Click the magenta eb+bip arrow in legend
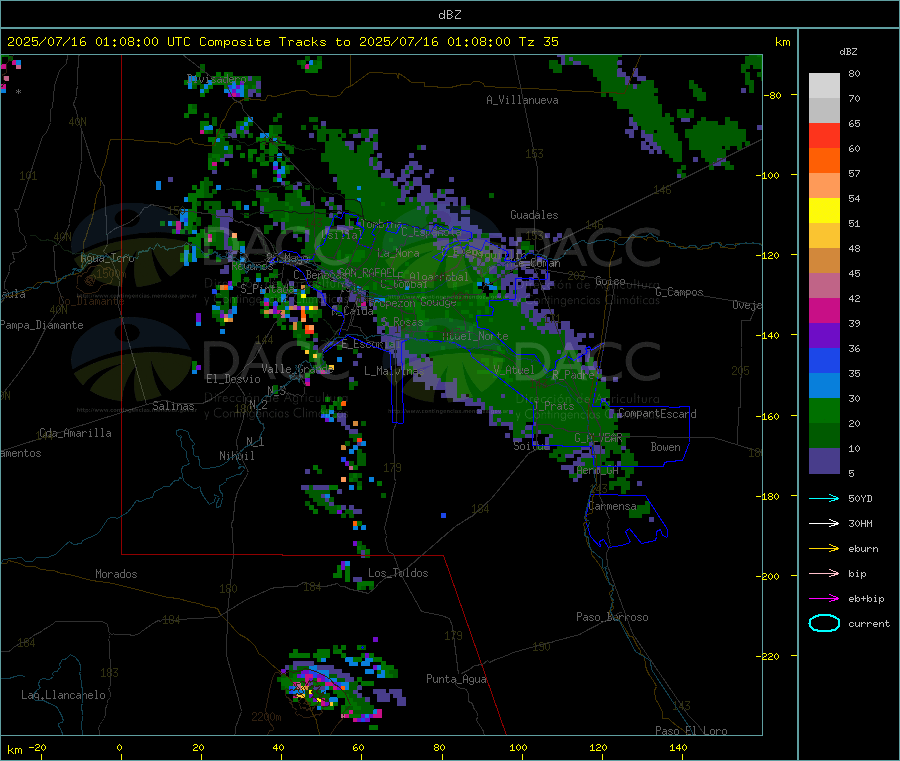The image size is (900, 761). tap(824, 599)
